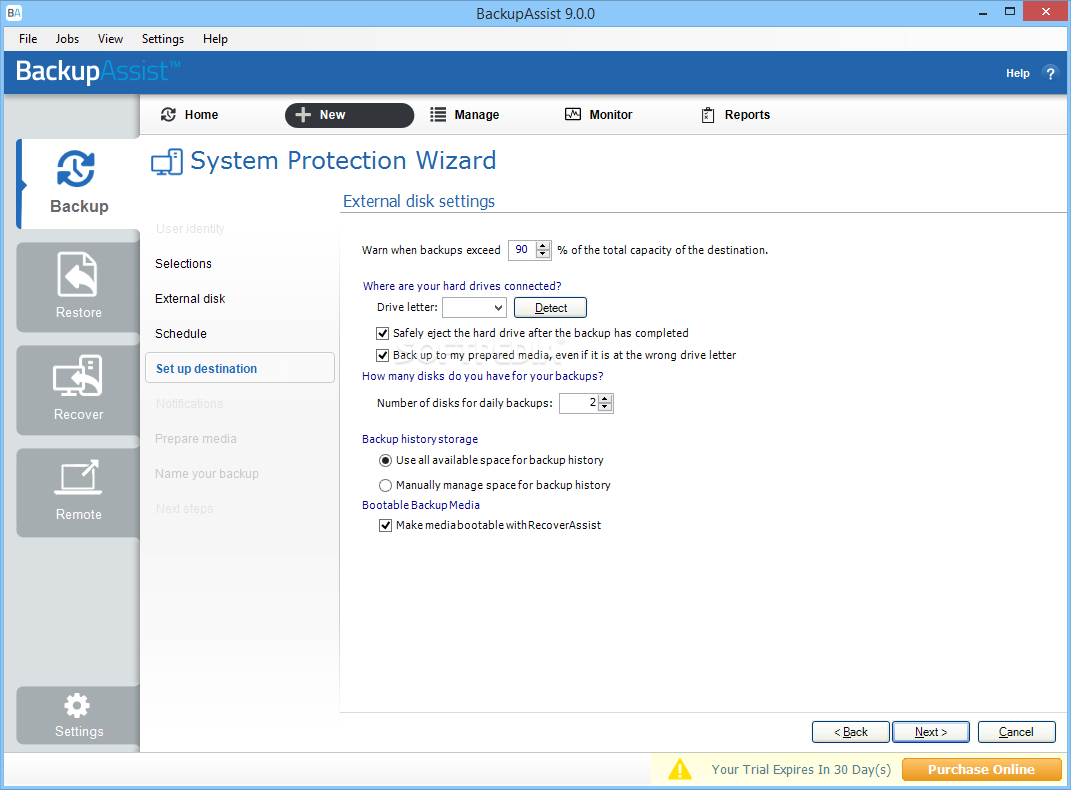The image size is (1071, 790).
Task: Open the Restore section in sidebar
Action: point(79,287)
